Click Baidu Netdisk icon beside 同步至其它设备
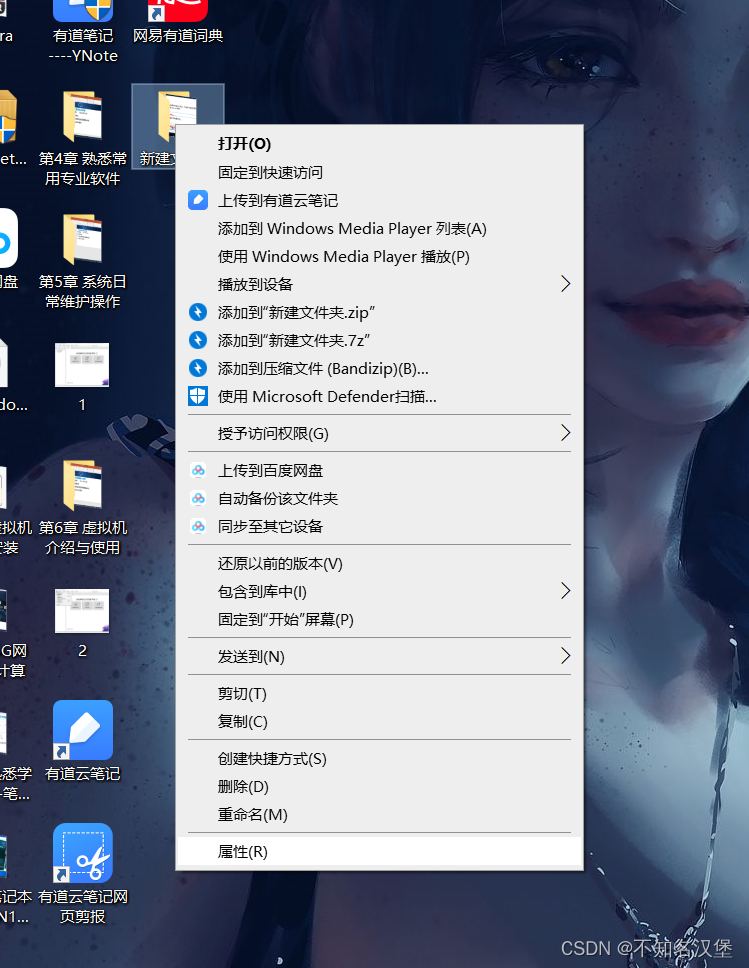 pyautogui.click(x=198, y=527)
